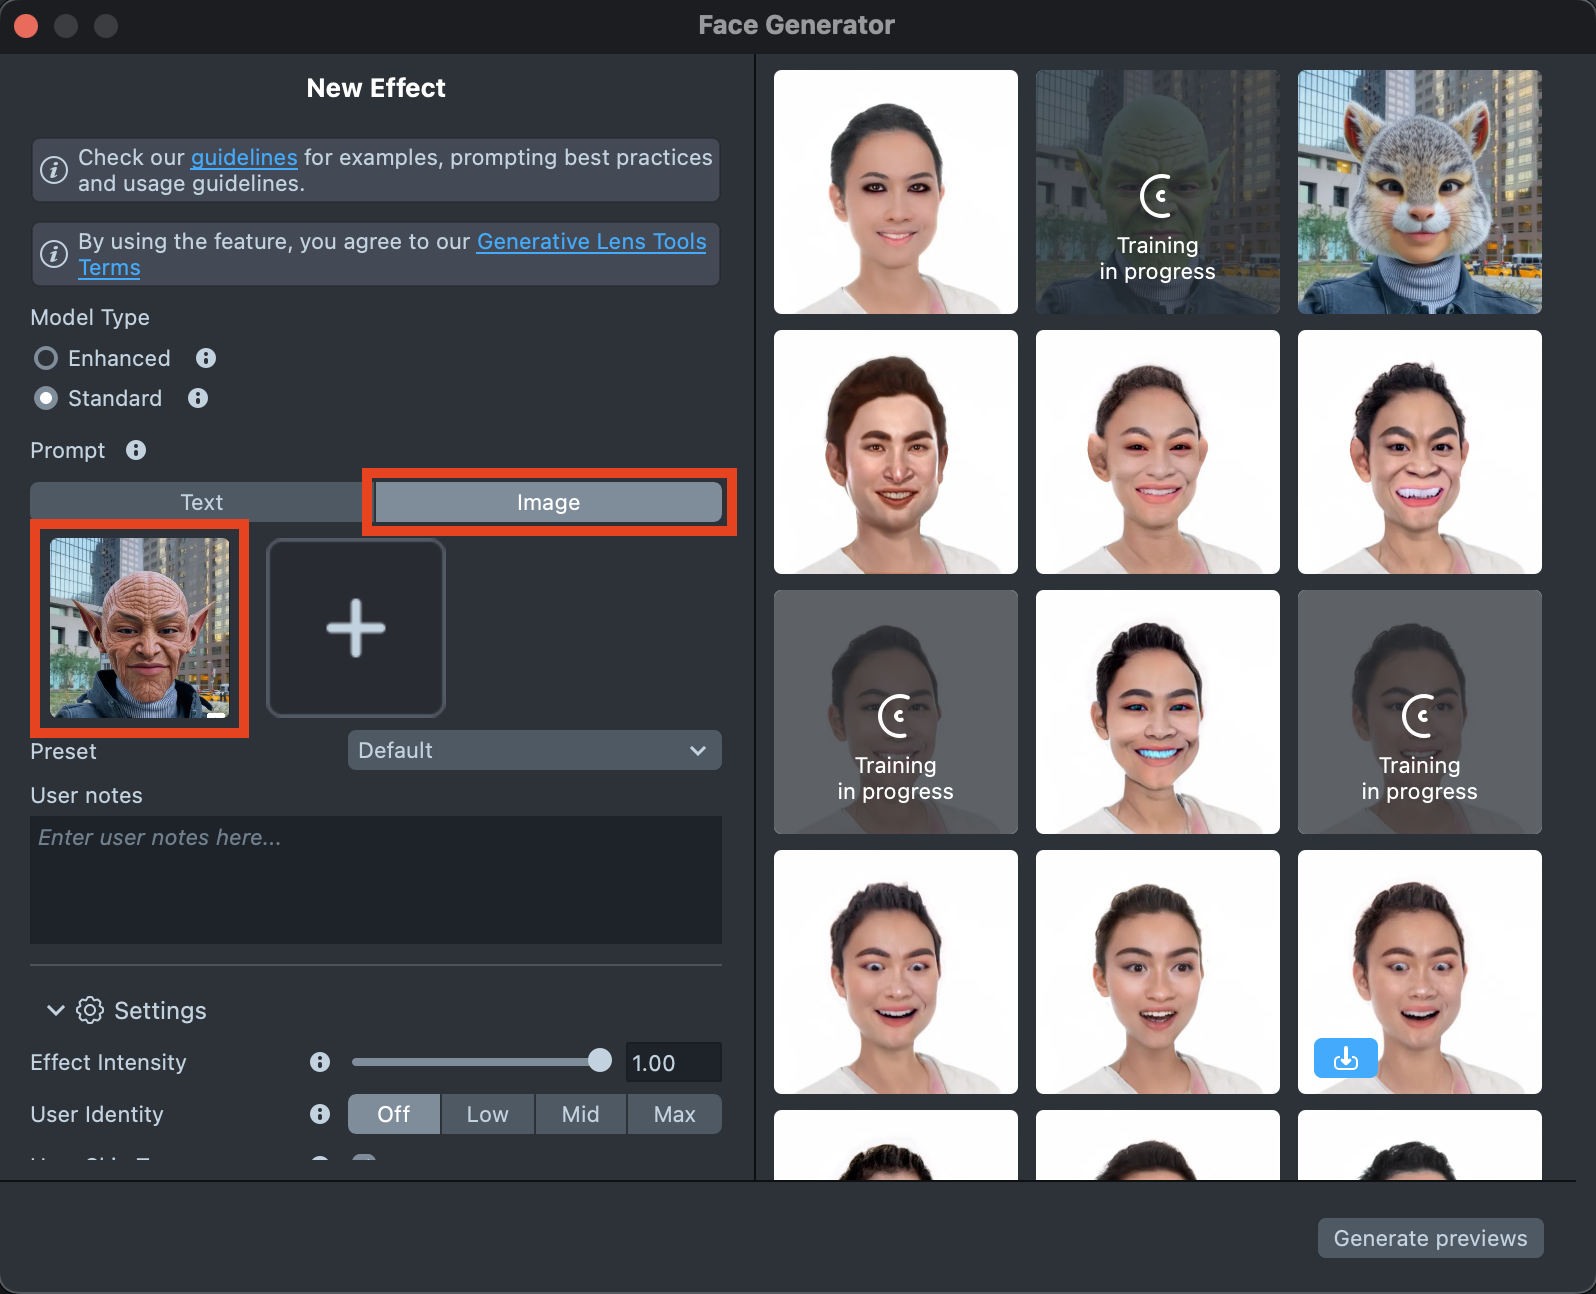The width and height of the screenshot is (1596, 1294).
Task: Select the Enhanced model type
Action: pos(46,358)
